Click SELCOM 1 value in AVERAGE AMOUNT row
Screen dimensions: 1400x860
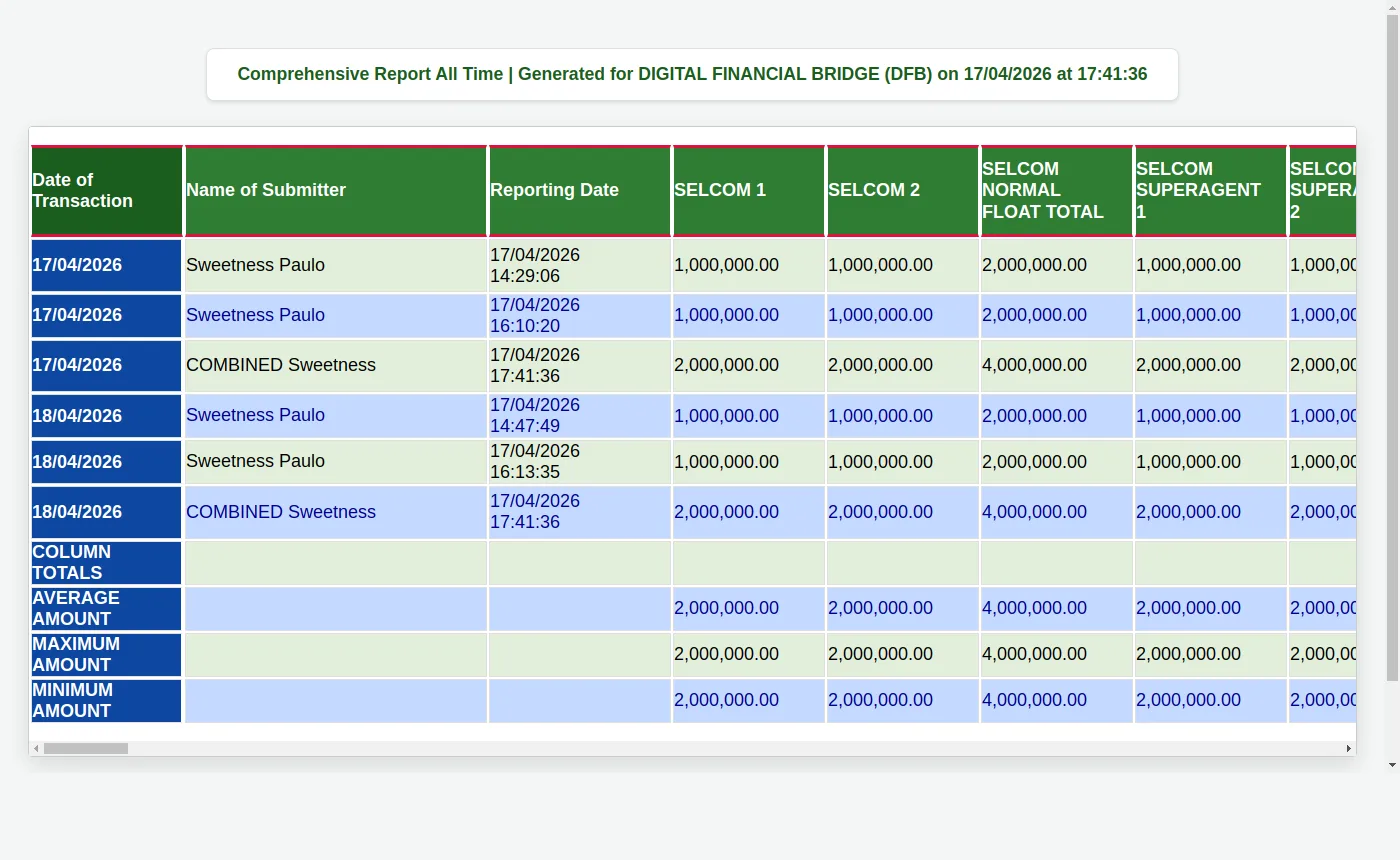(x=726, y=608)
